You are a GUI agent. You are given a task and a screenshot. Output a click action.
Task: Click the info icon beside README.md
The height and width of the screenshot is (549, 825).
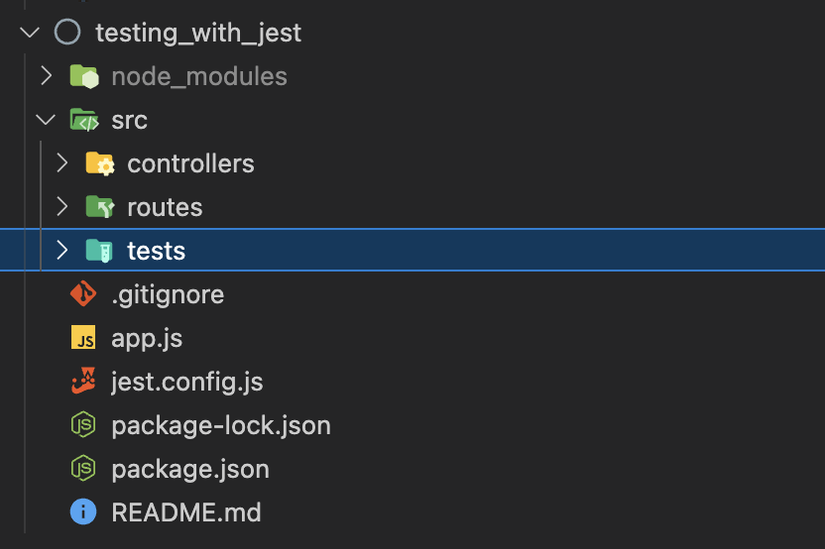click(83, 512)
